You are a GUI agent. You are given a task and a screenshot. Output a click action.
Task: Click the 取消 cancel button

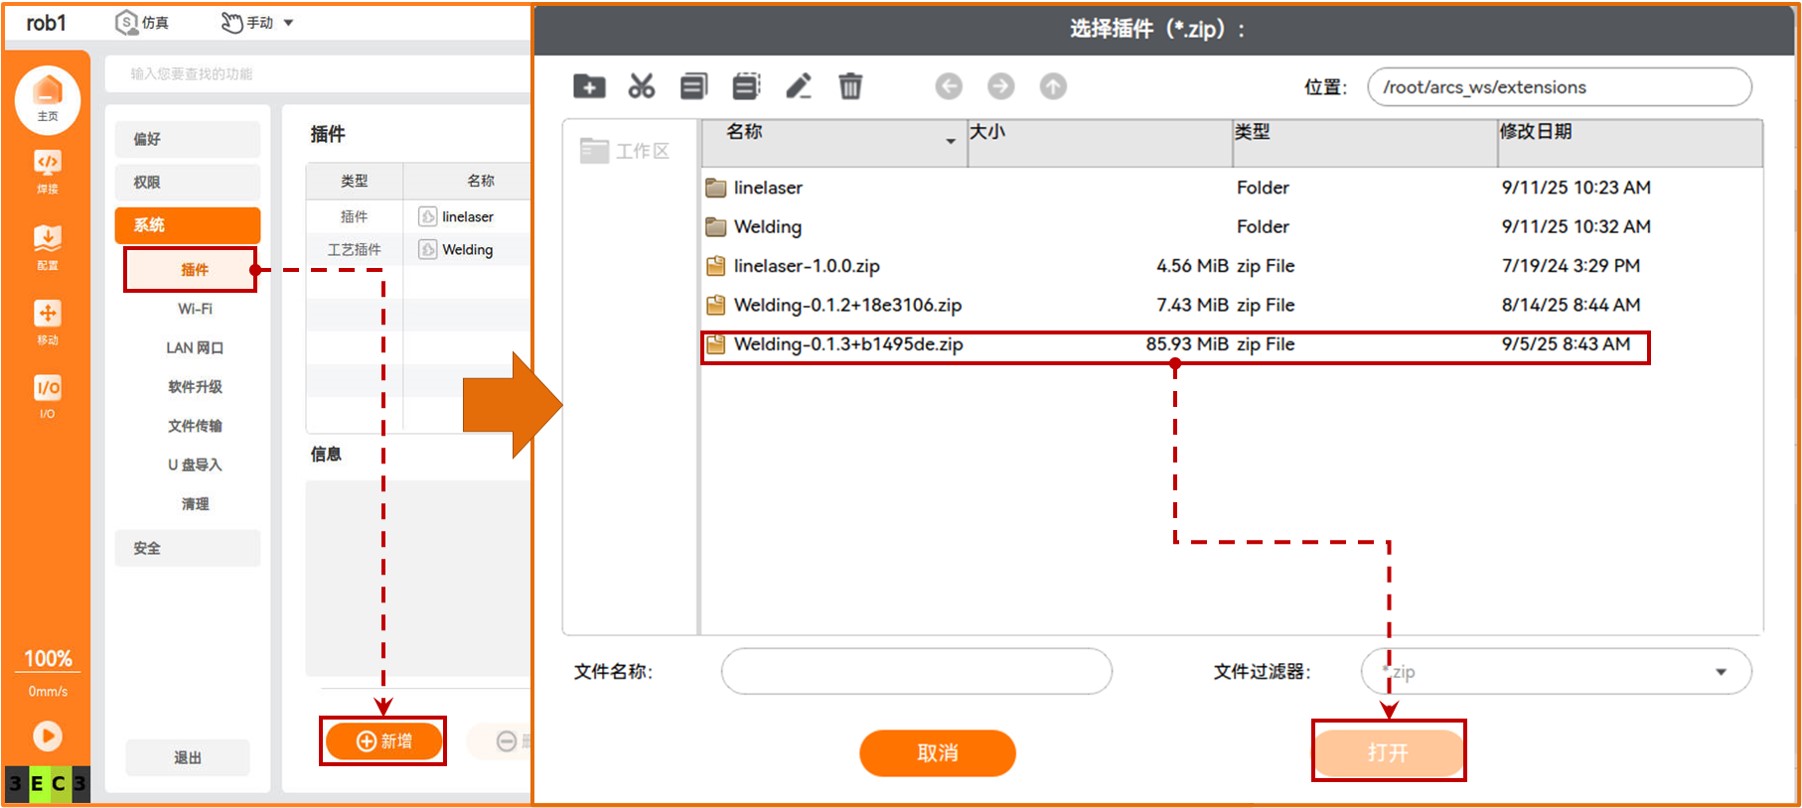[x=937, y=753]
